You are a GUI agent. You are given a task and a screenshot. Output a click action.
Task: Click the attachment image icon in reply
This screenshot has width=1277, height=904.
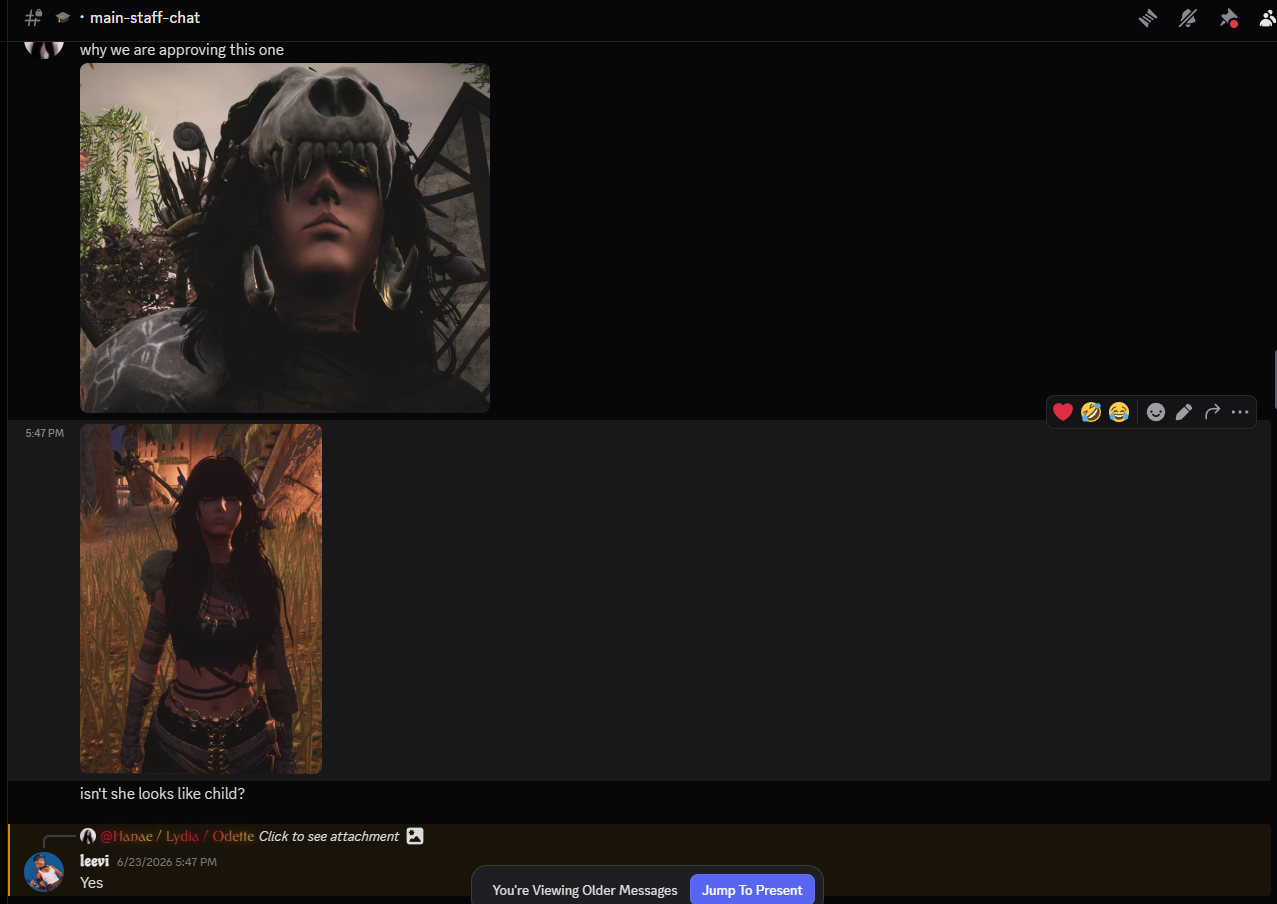coord(415,836)
